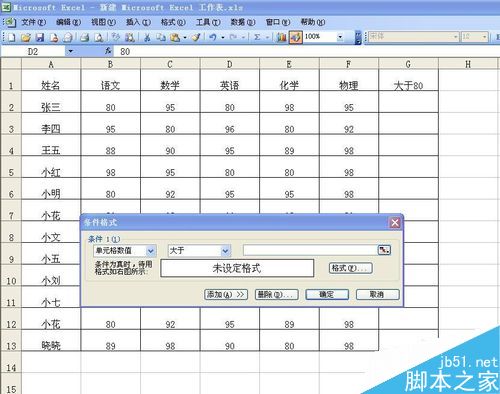Viewport: 500px width, 394px height.
Task: Click the Print Preview toolbar icon
Action: click(99, 37)
